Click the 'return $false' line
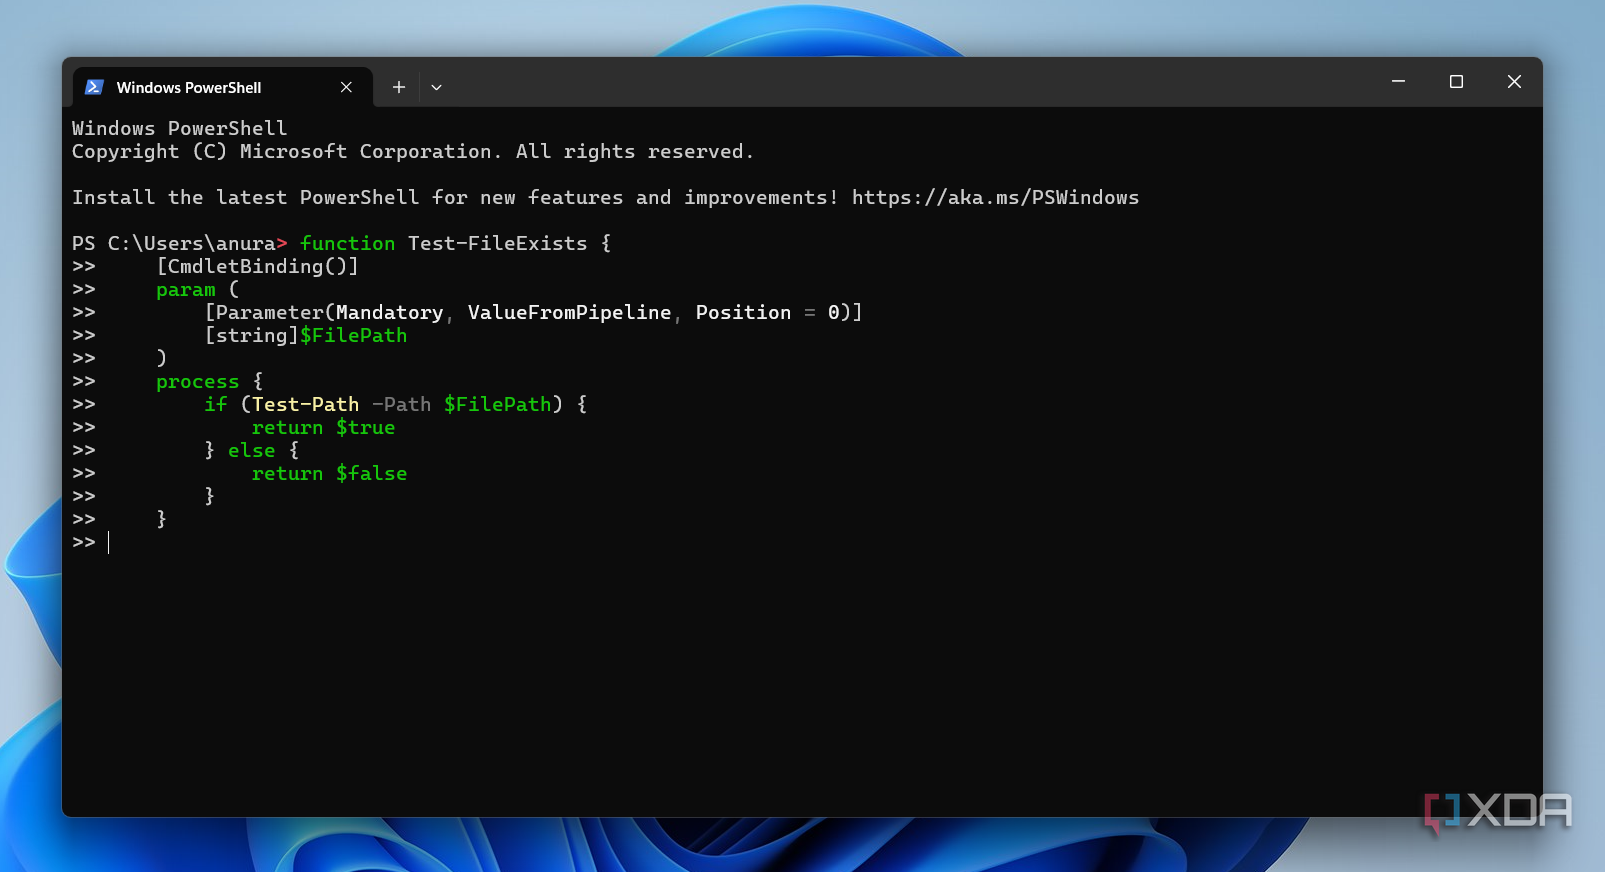Screen dimensions: 1605x872 click(329, 473)
